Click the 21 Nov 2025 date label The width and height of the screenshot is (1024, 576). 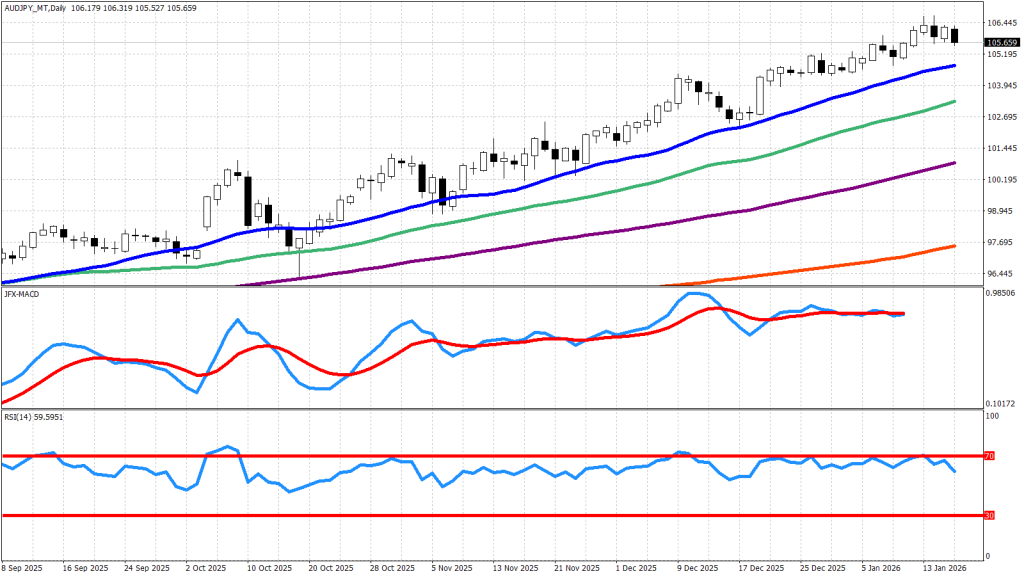555,566
